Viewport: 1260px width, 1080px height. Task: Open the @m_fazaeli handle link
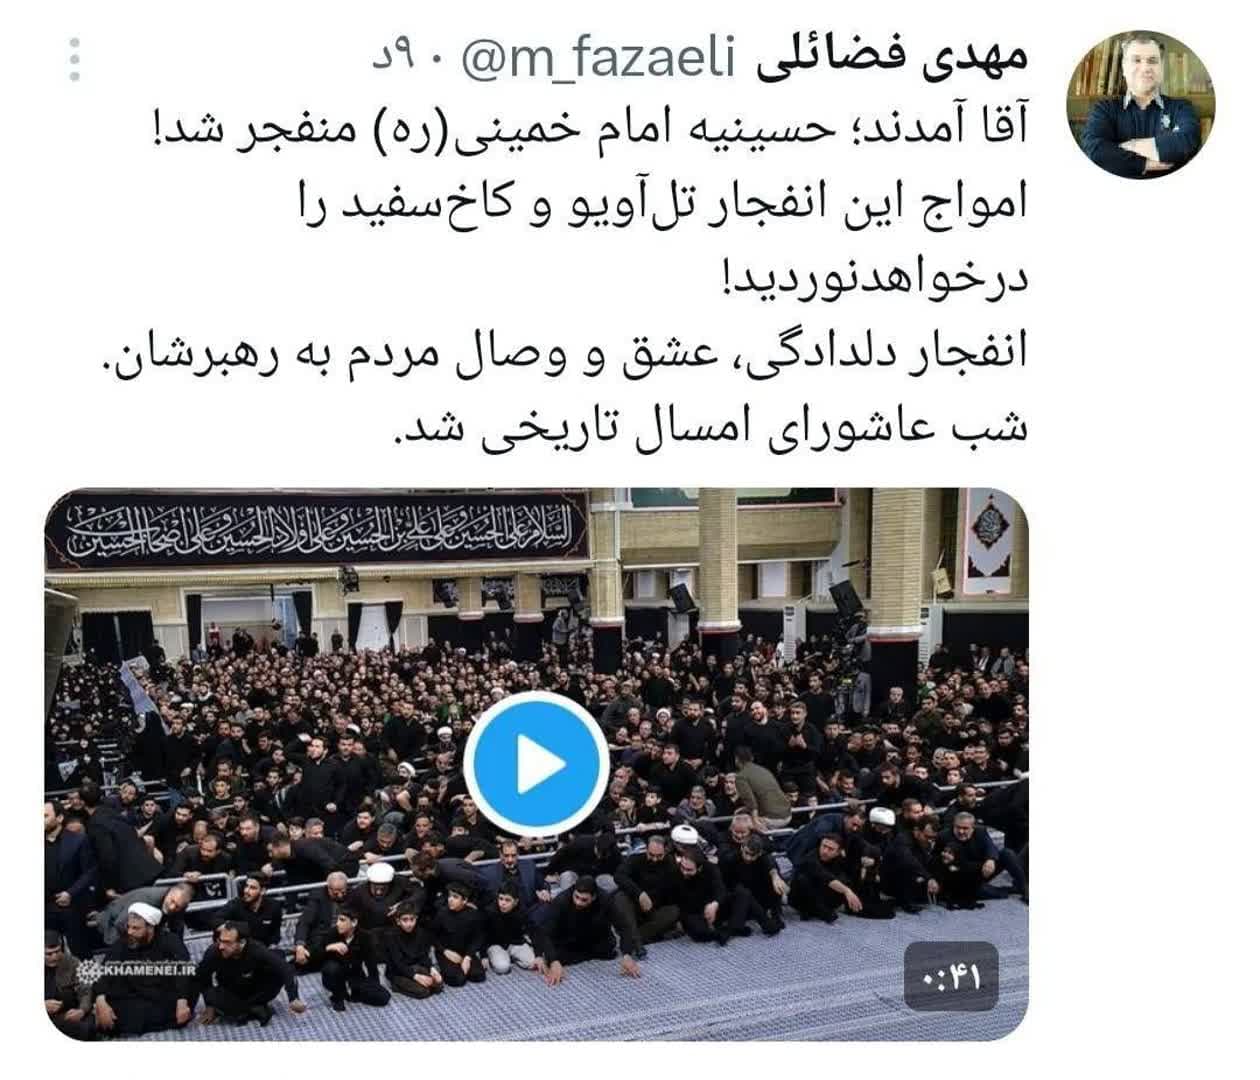598,61
